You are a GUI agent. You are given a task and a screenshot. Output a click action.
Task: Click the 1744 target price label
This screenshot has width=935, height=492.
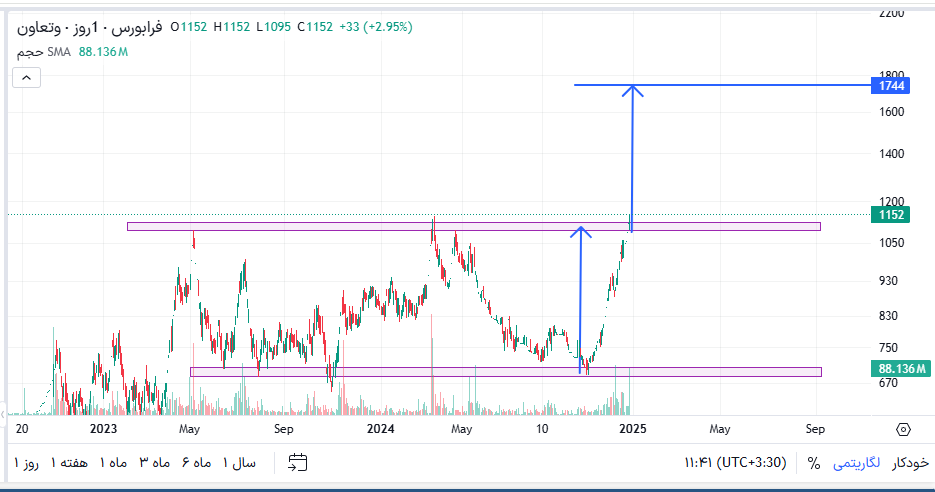pos(891,86)
